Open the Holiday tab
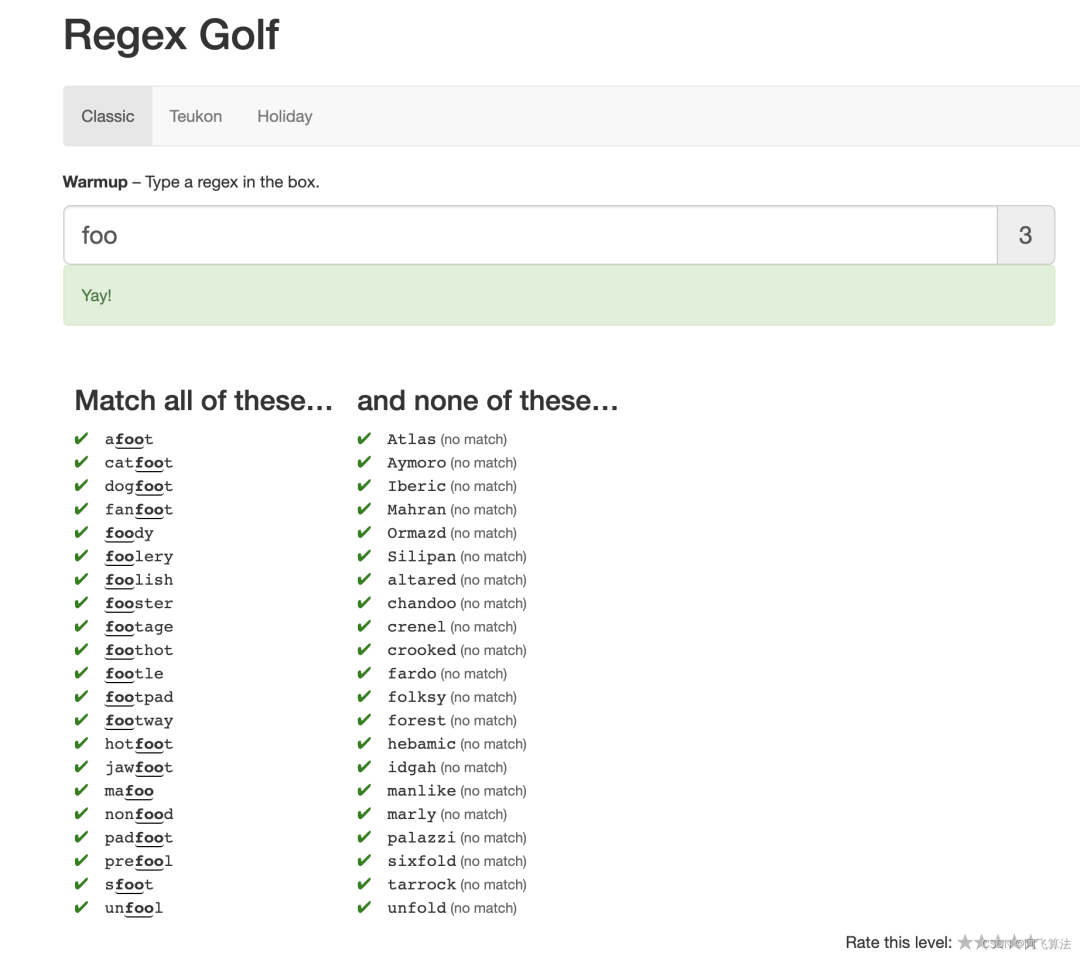1080x955 pixels. click(285, 116)
